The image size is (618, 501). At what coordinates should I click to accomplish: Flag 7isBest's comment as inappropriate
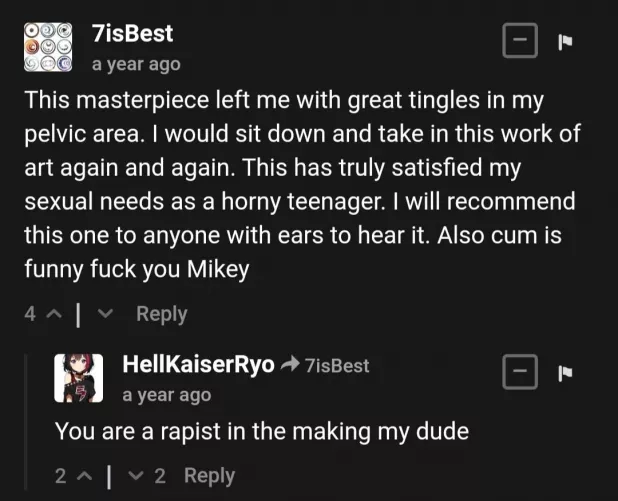pyautogui.click(x=563, y=42)
